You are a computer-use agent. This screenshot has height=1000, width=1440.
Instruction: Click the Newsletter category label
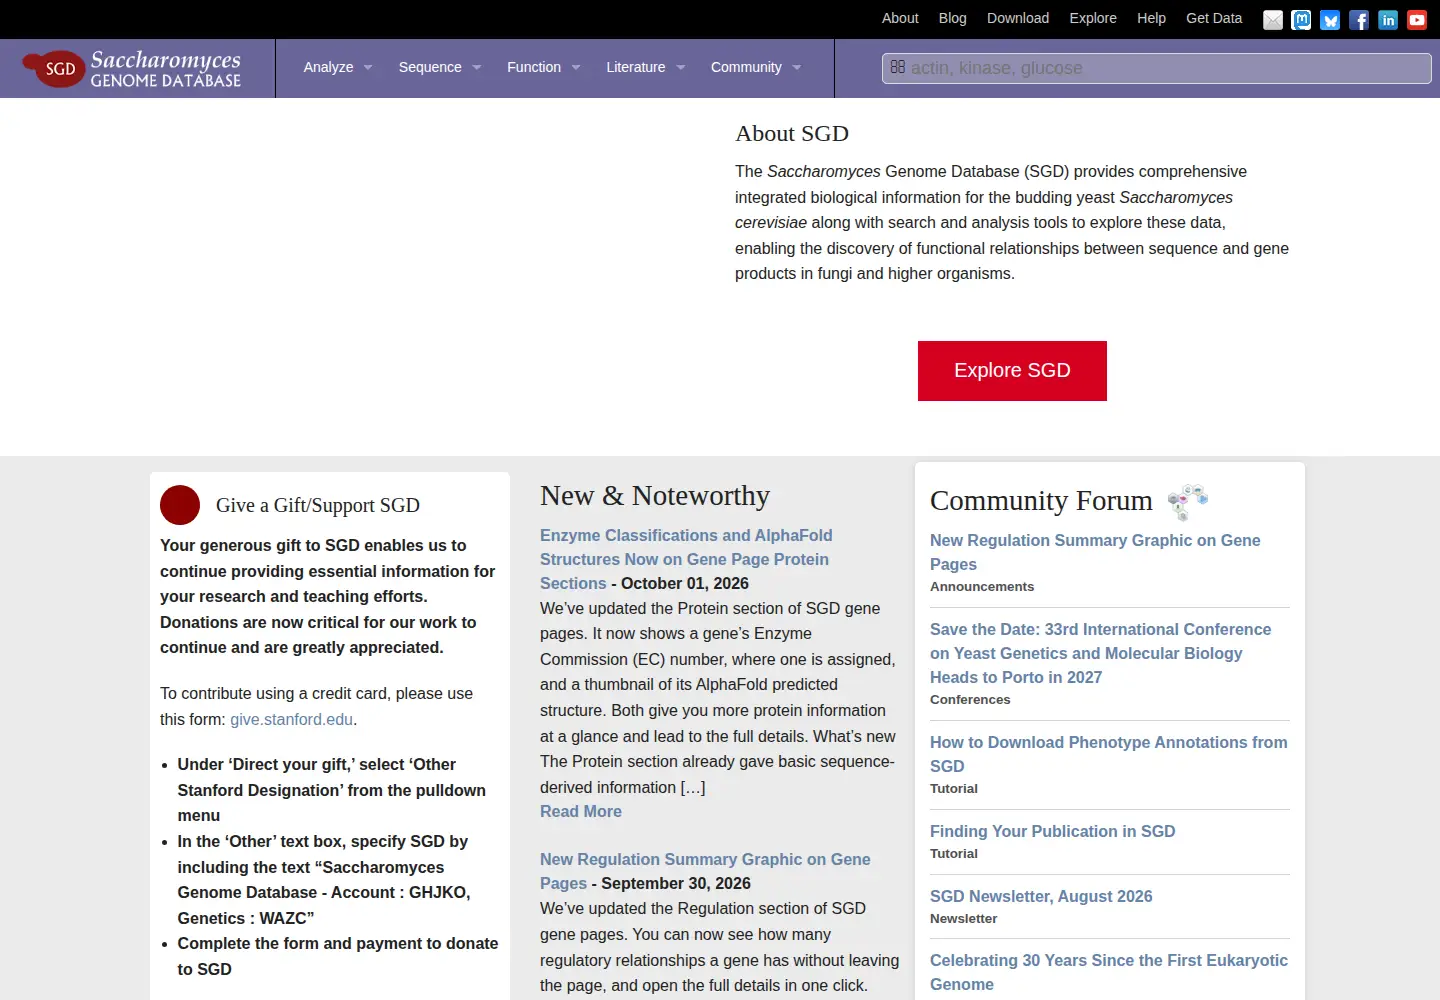pos(964,919)
